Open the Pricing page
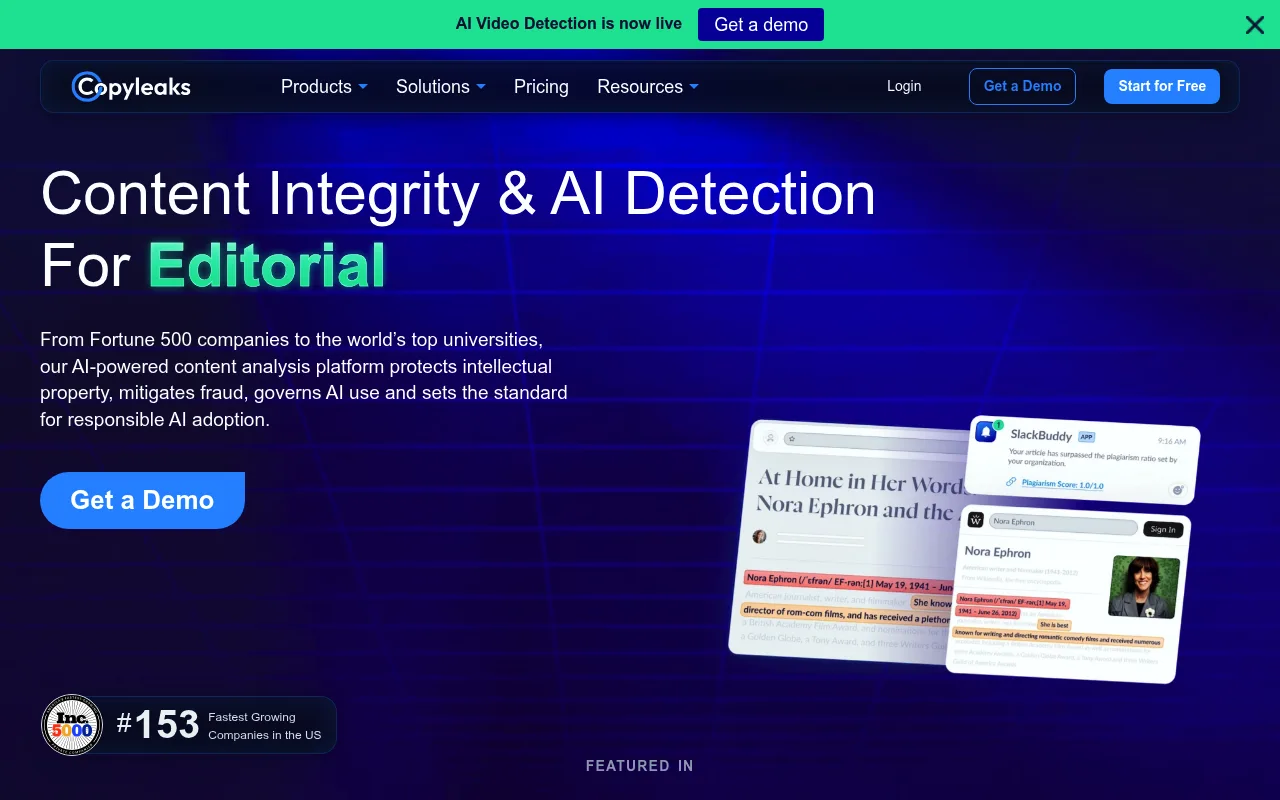1280x800 pixels. (541, 87)
